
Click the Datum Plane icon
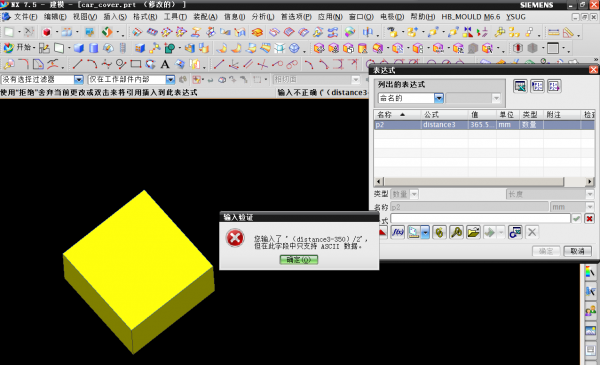59,48
